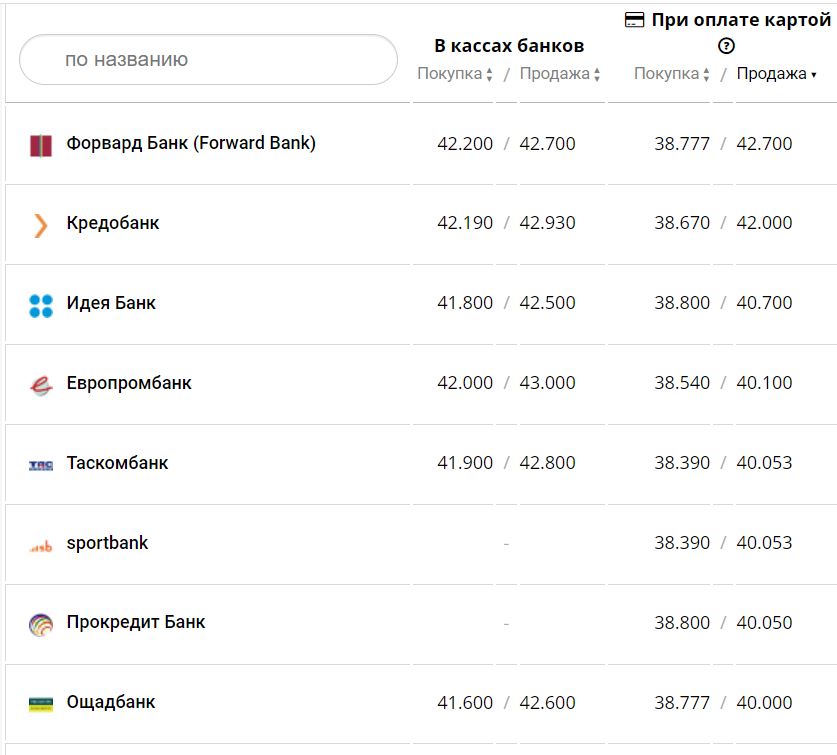Sort by card payment Покупка column

pyautogui.click(x=672, y=74)
